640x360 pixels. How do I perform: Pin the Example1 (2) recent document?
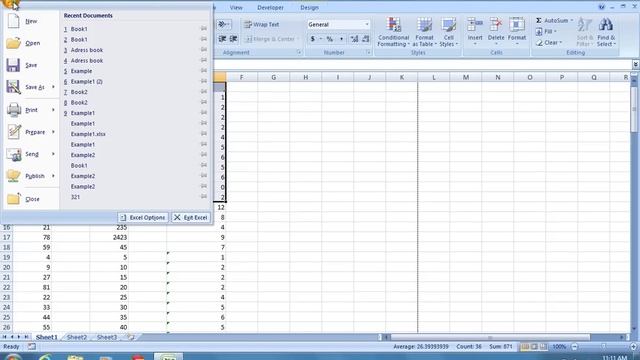click(204, 81)
